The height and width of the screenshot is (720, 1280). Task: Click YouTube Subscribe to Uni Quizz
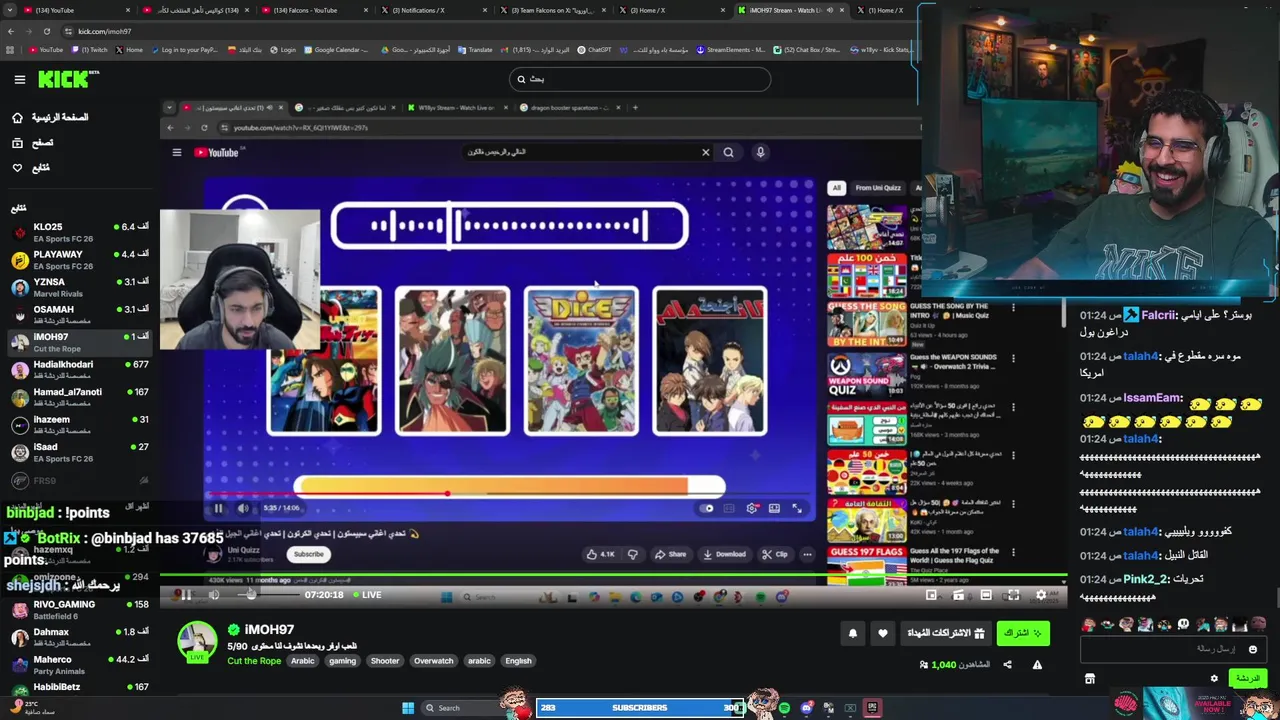point(308,554)
